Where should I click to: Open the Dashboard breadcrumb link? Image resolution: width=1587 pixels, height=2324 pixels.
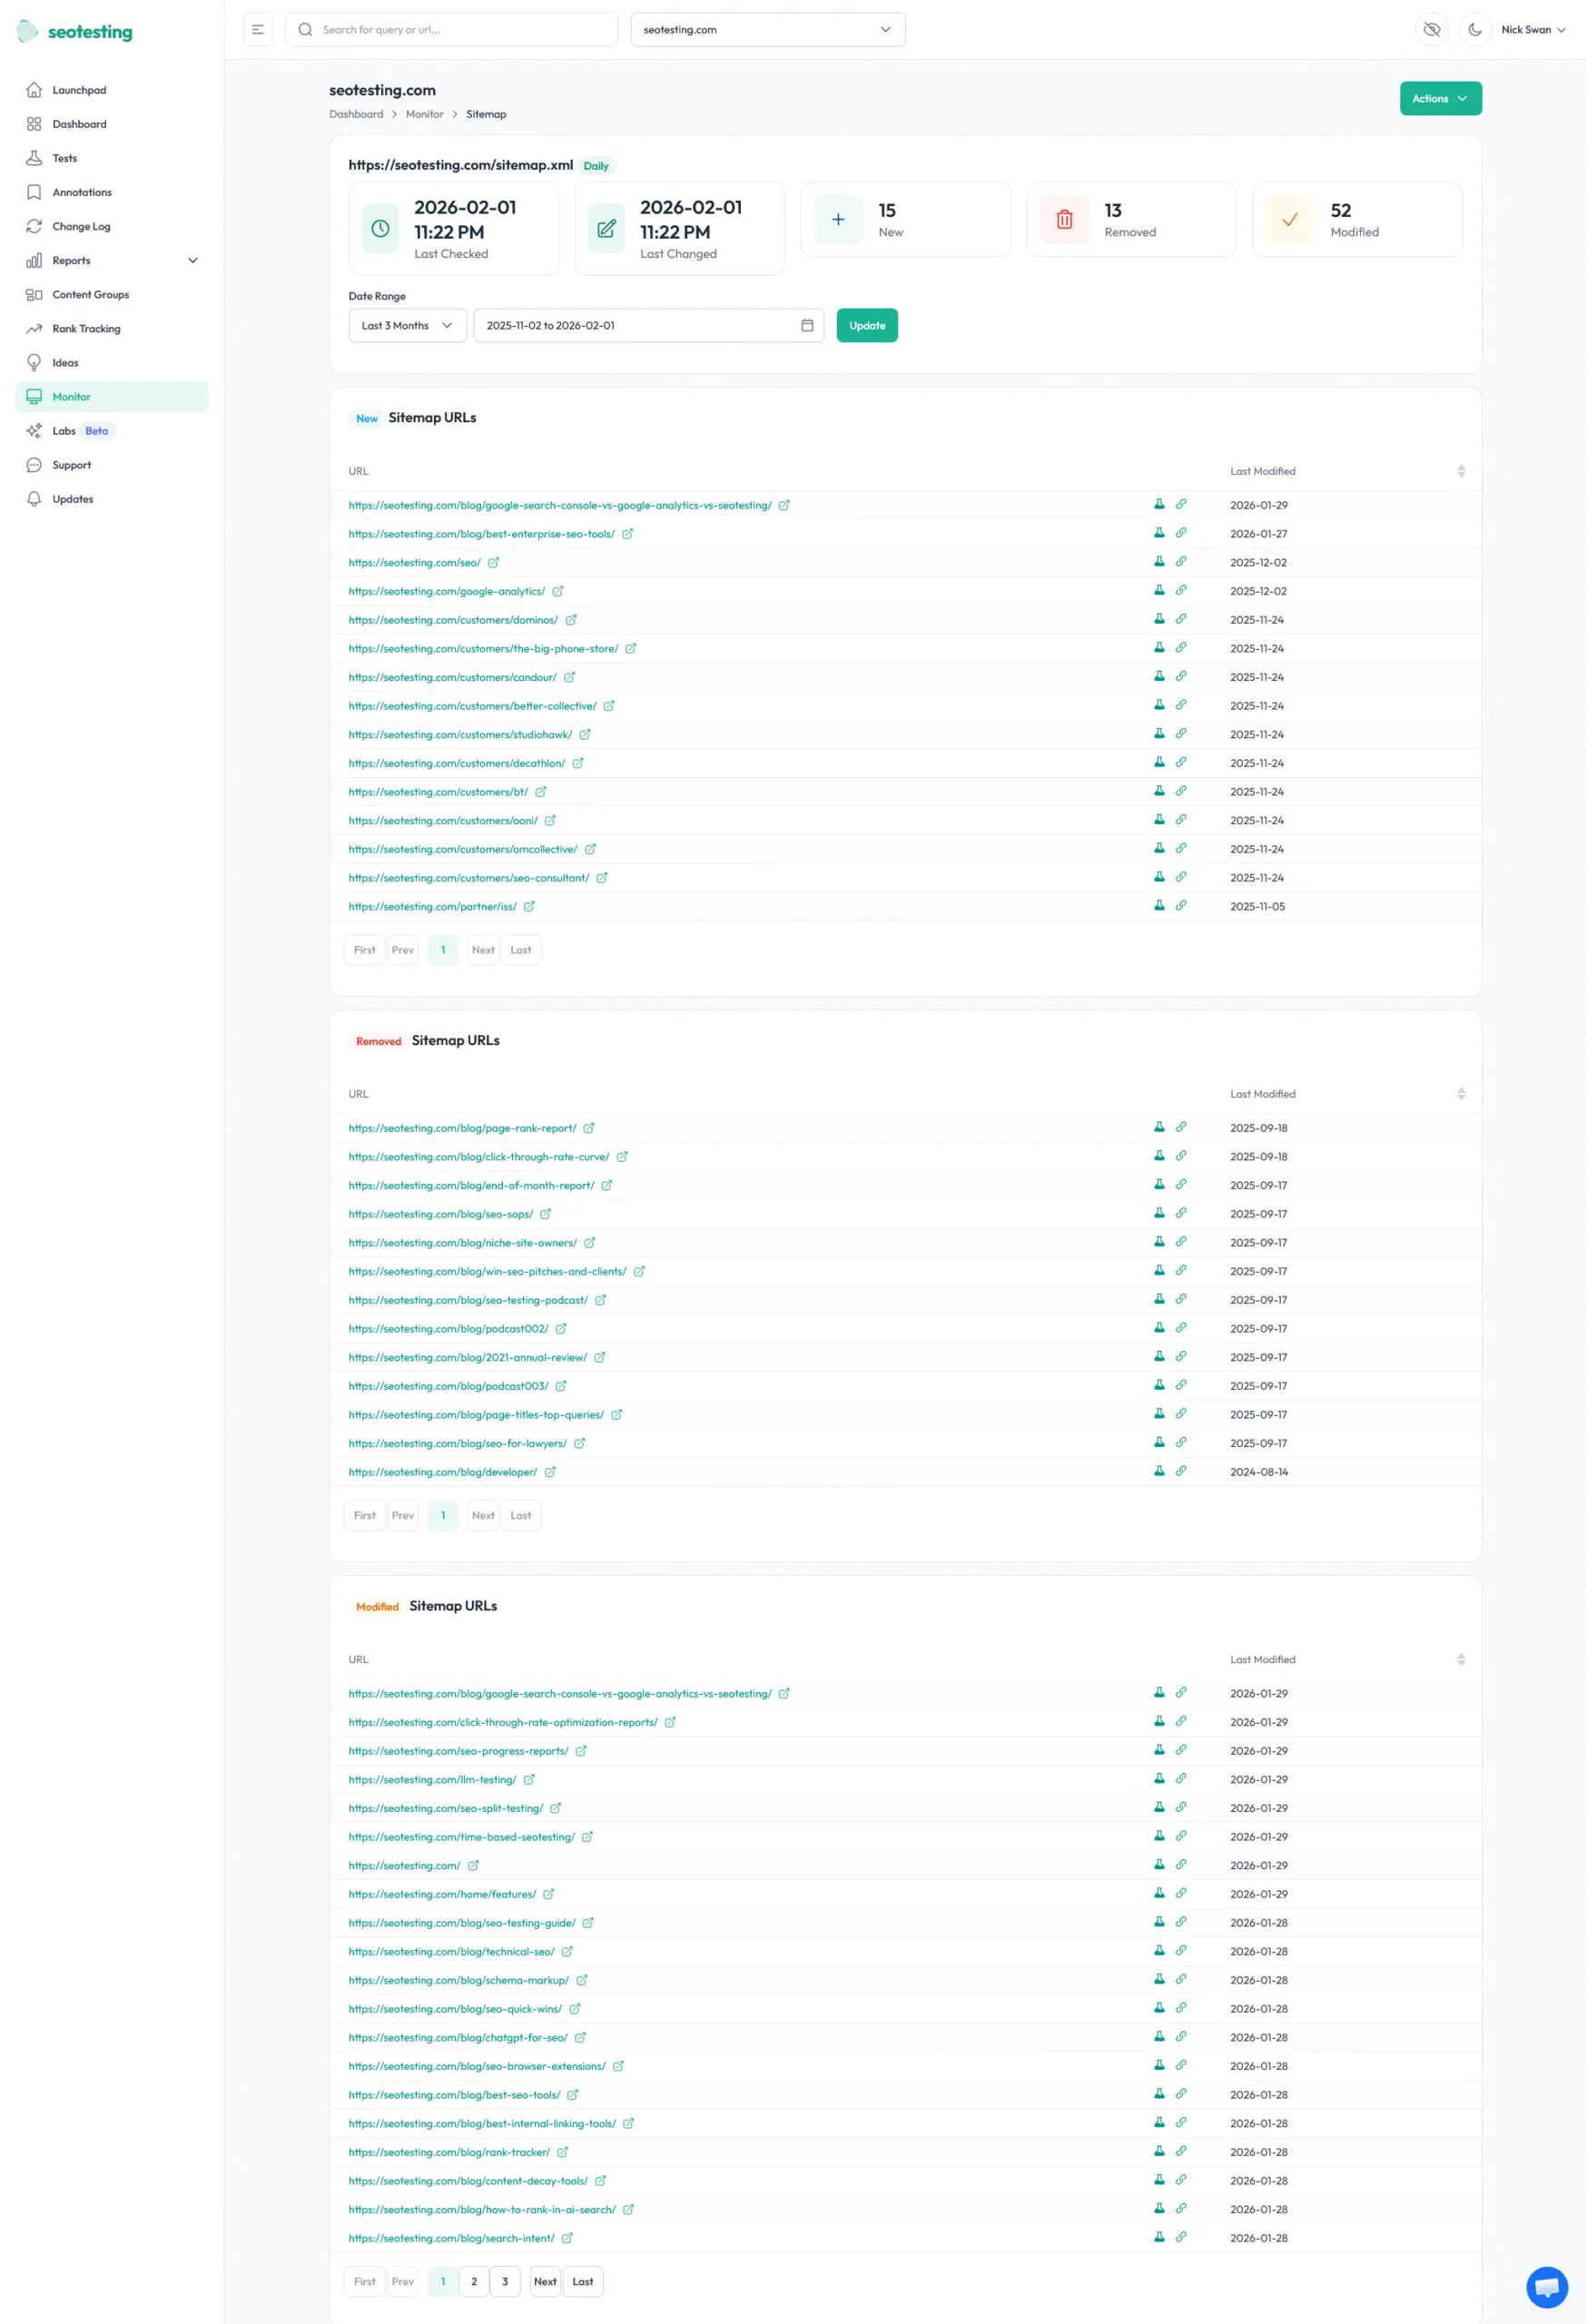tap(356, 114)
